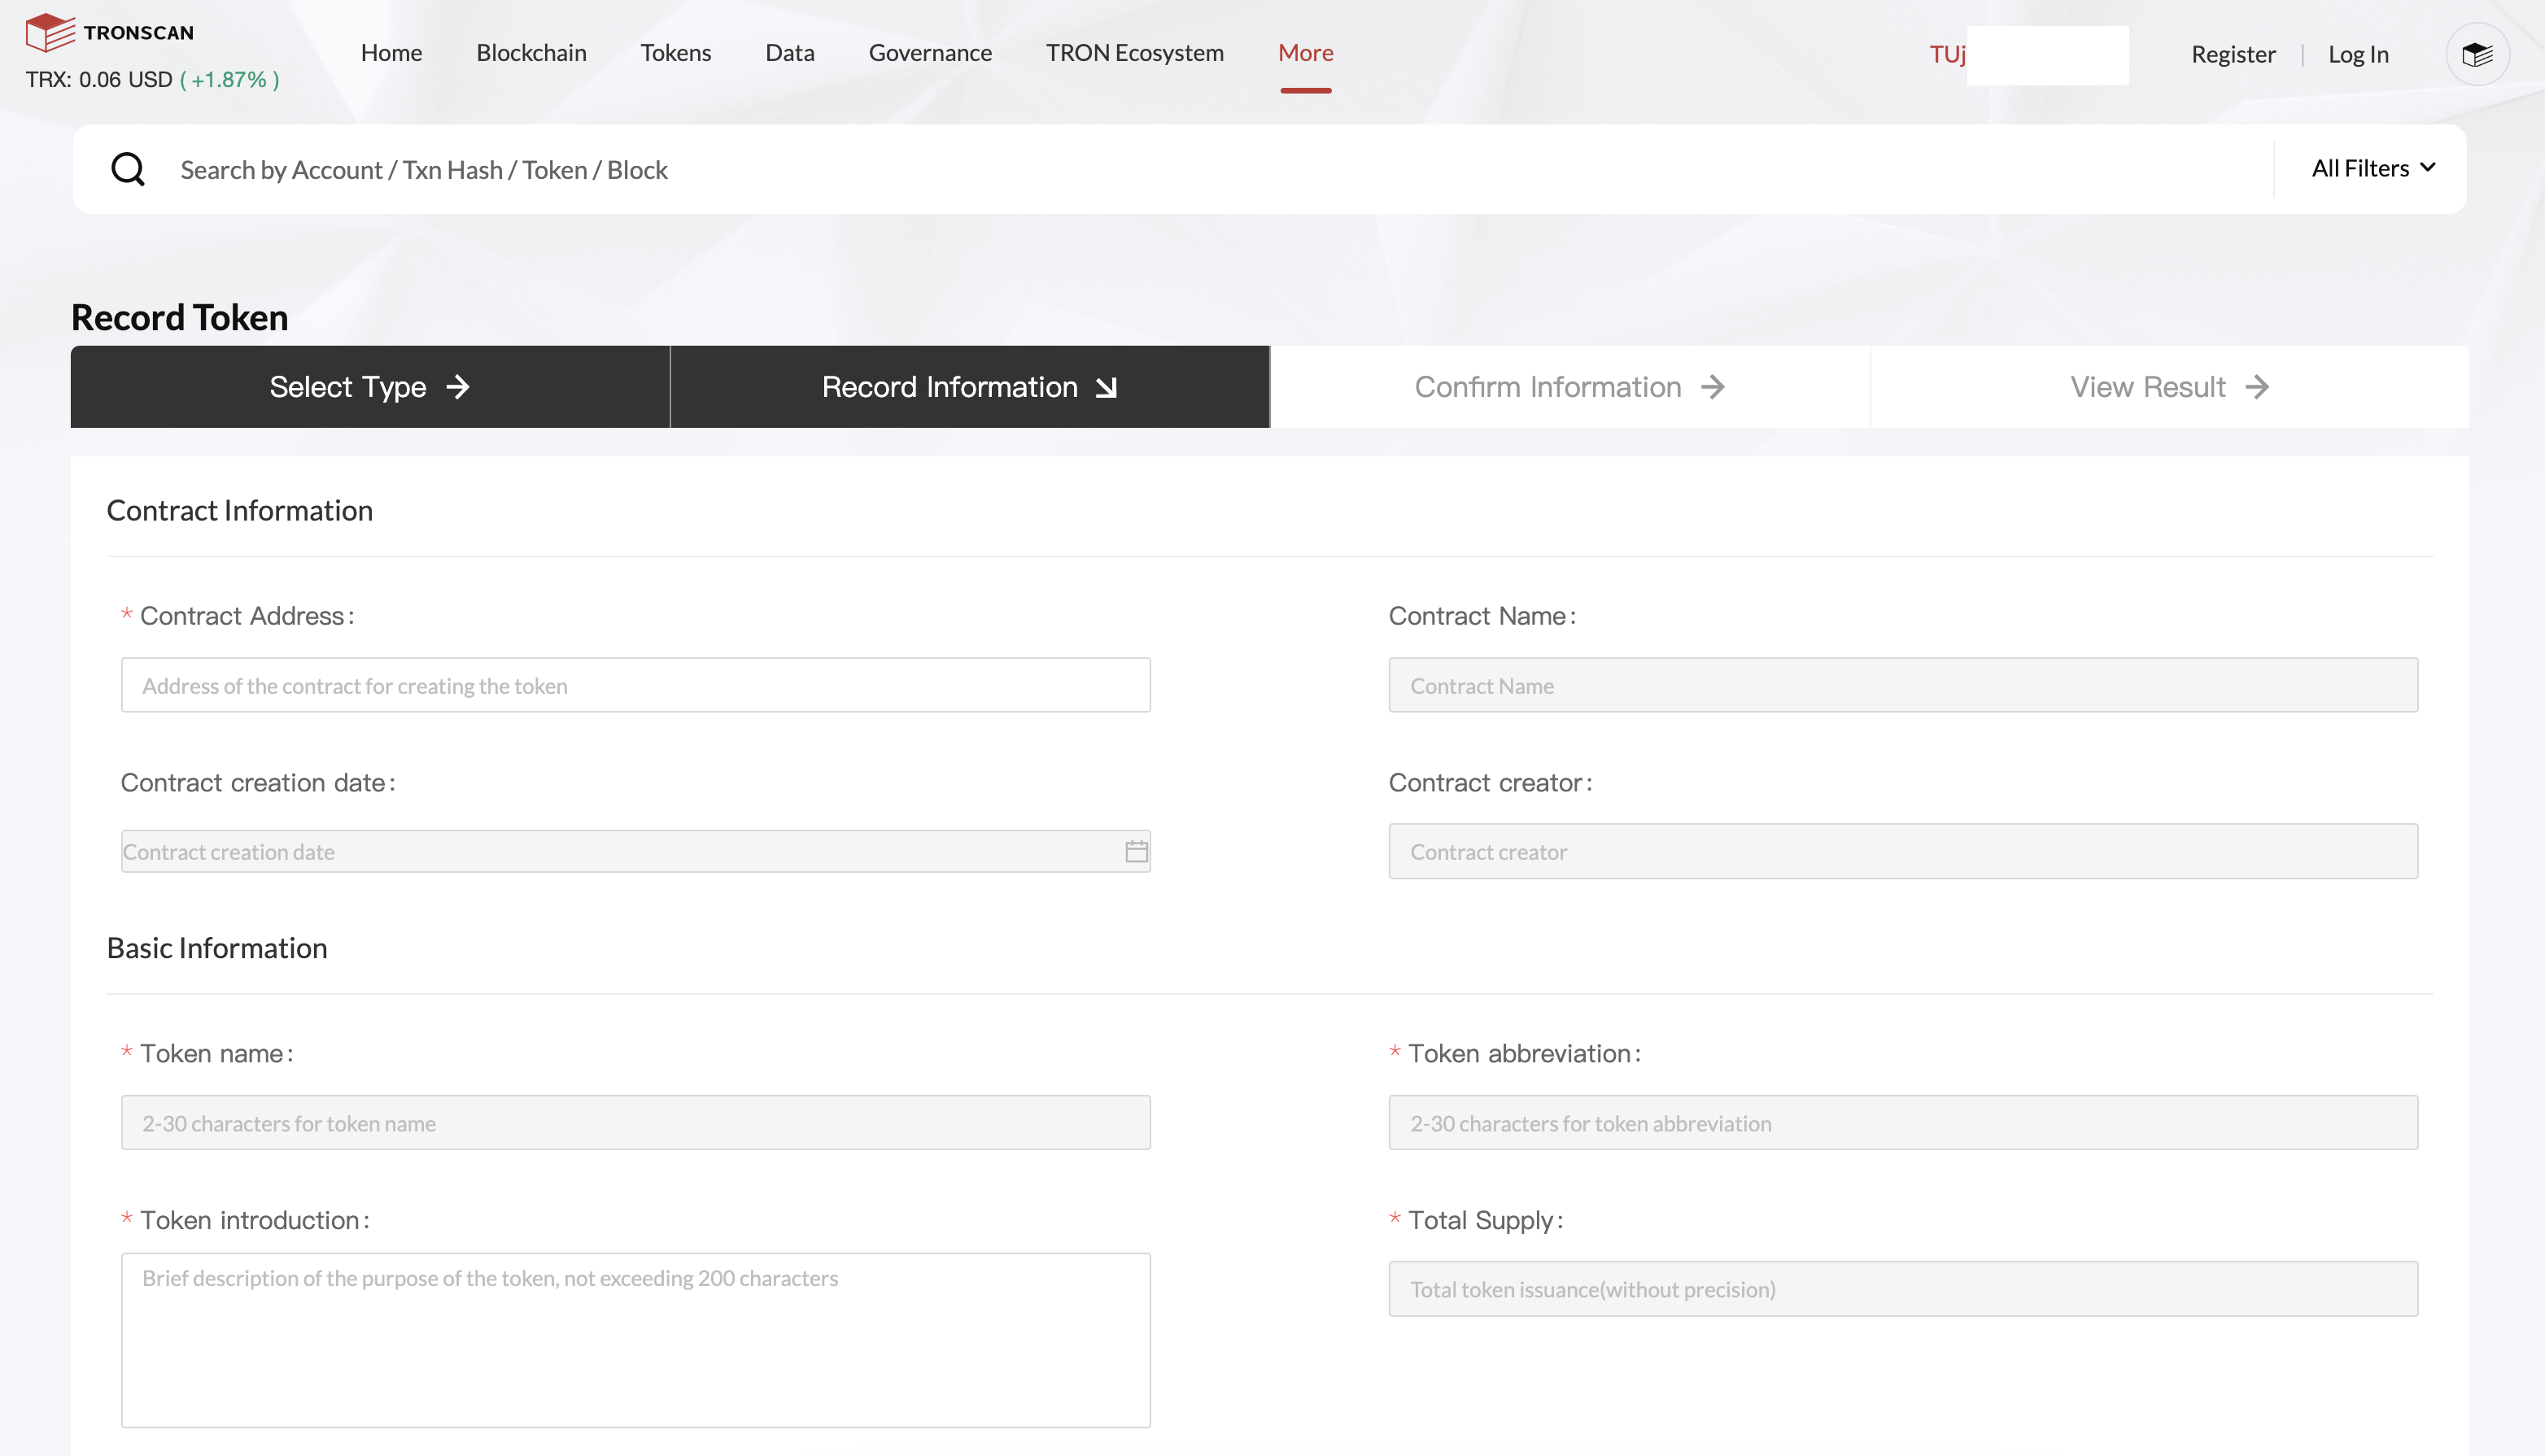Toggle the TRON Ecosystem menu tab
This screenshot has width=2545, height=1456.
pyautogui.click(x=1134, y=52)
